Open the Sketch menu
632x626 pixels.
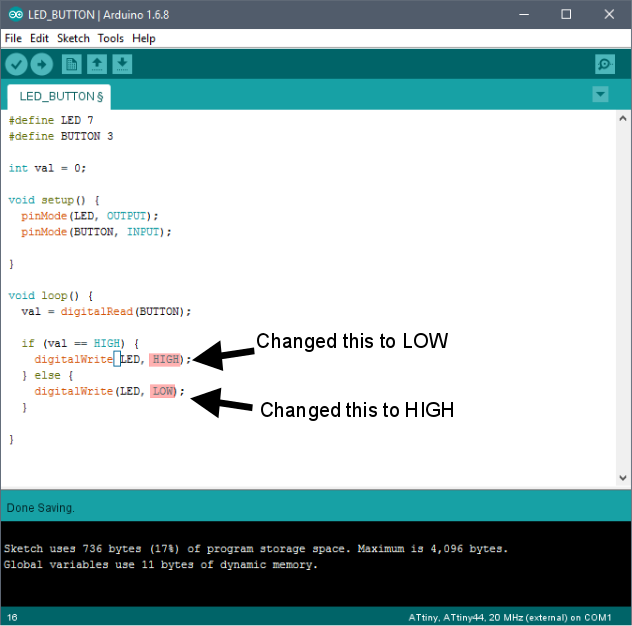[x=73, y=38]
